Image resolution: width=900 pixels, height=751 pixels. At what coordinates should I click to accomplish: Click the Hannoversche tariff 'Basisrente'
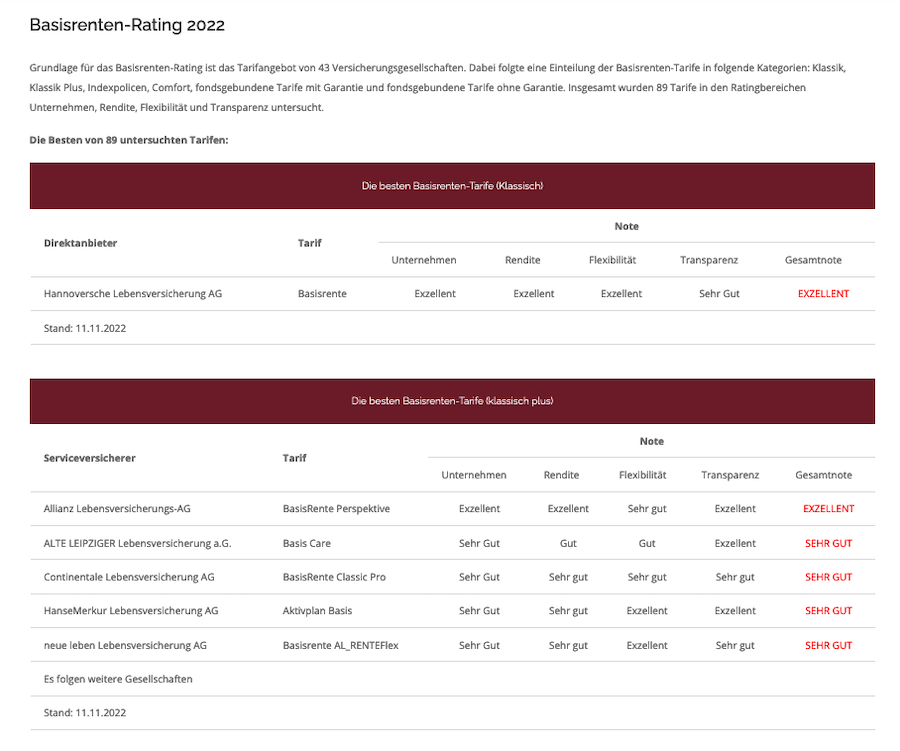click(322, 294)
